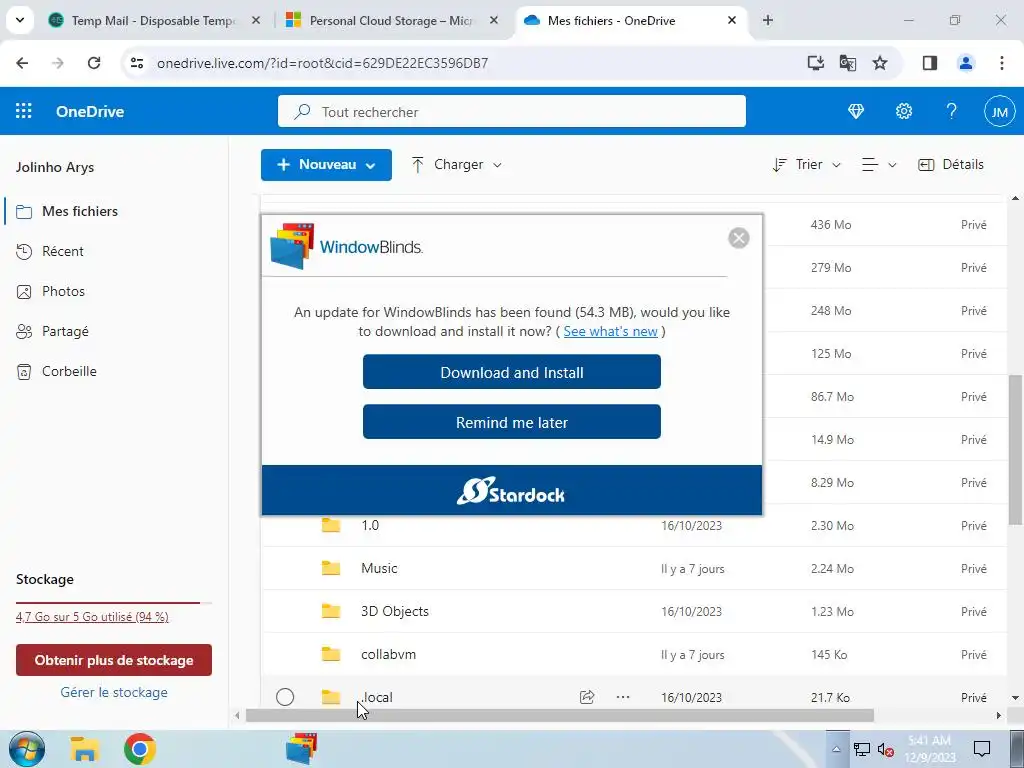Open the 3D Objects folder
1024x768 pixels.
[395, 611]
